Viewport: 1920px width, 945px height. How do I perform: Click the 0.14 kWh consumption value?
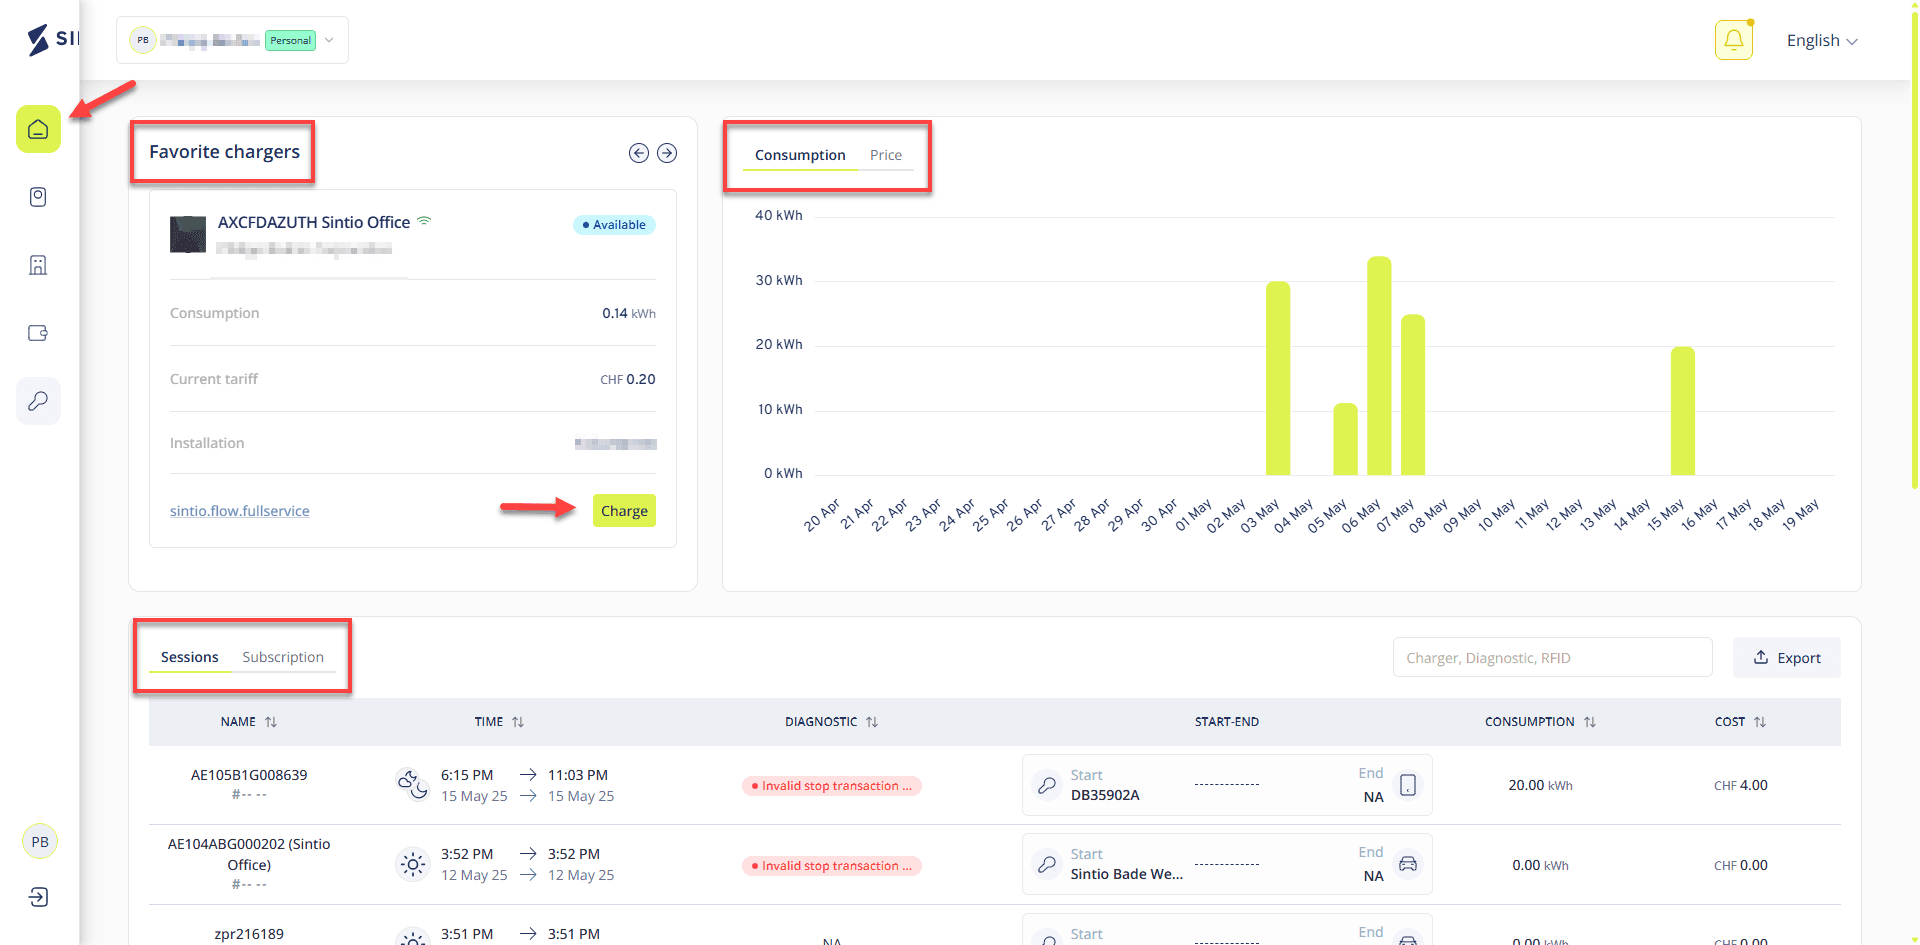pyautogui.click(x=629, y=313)
